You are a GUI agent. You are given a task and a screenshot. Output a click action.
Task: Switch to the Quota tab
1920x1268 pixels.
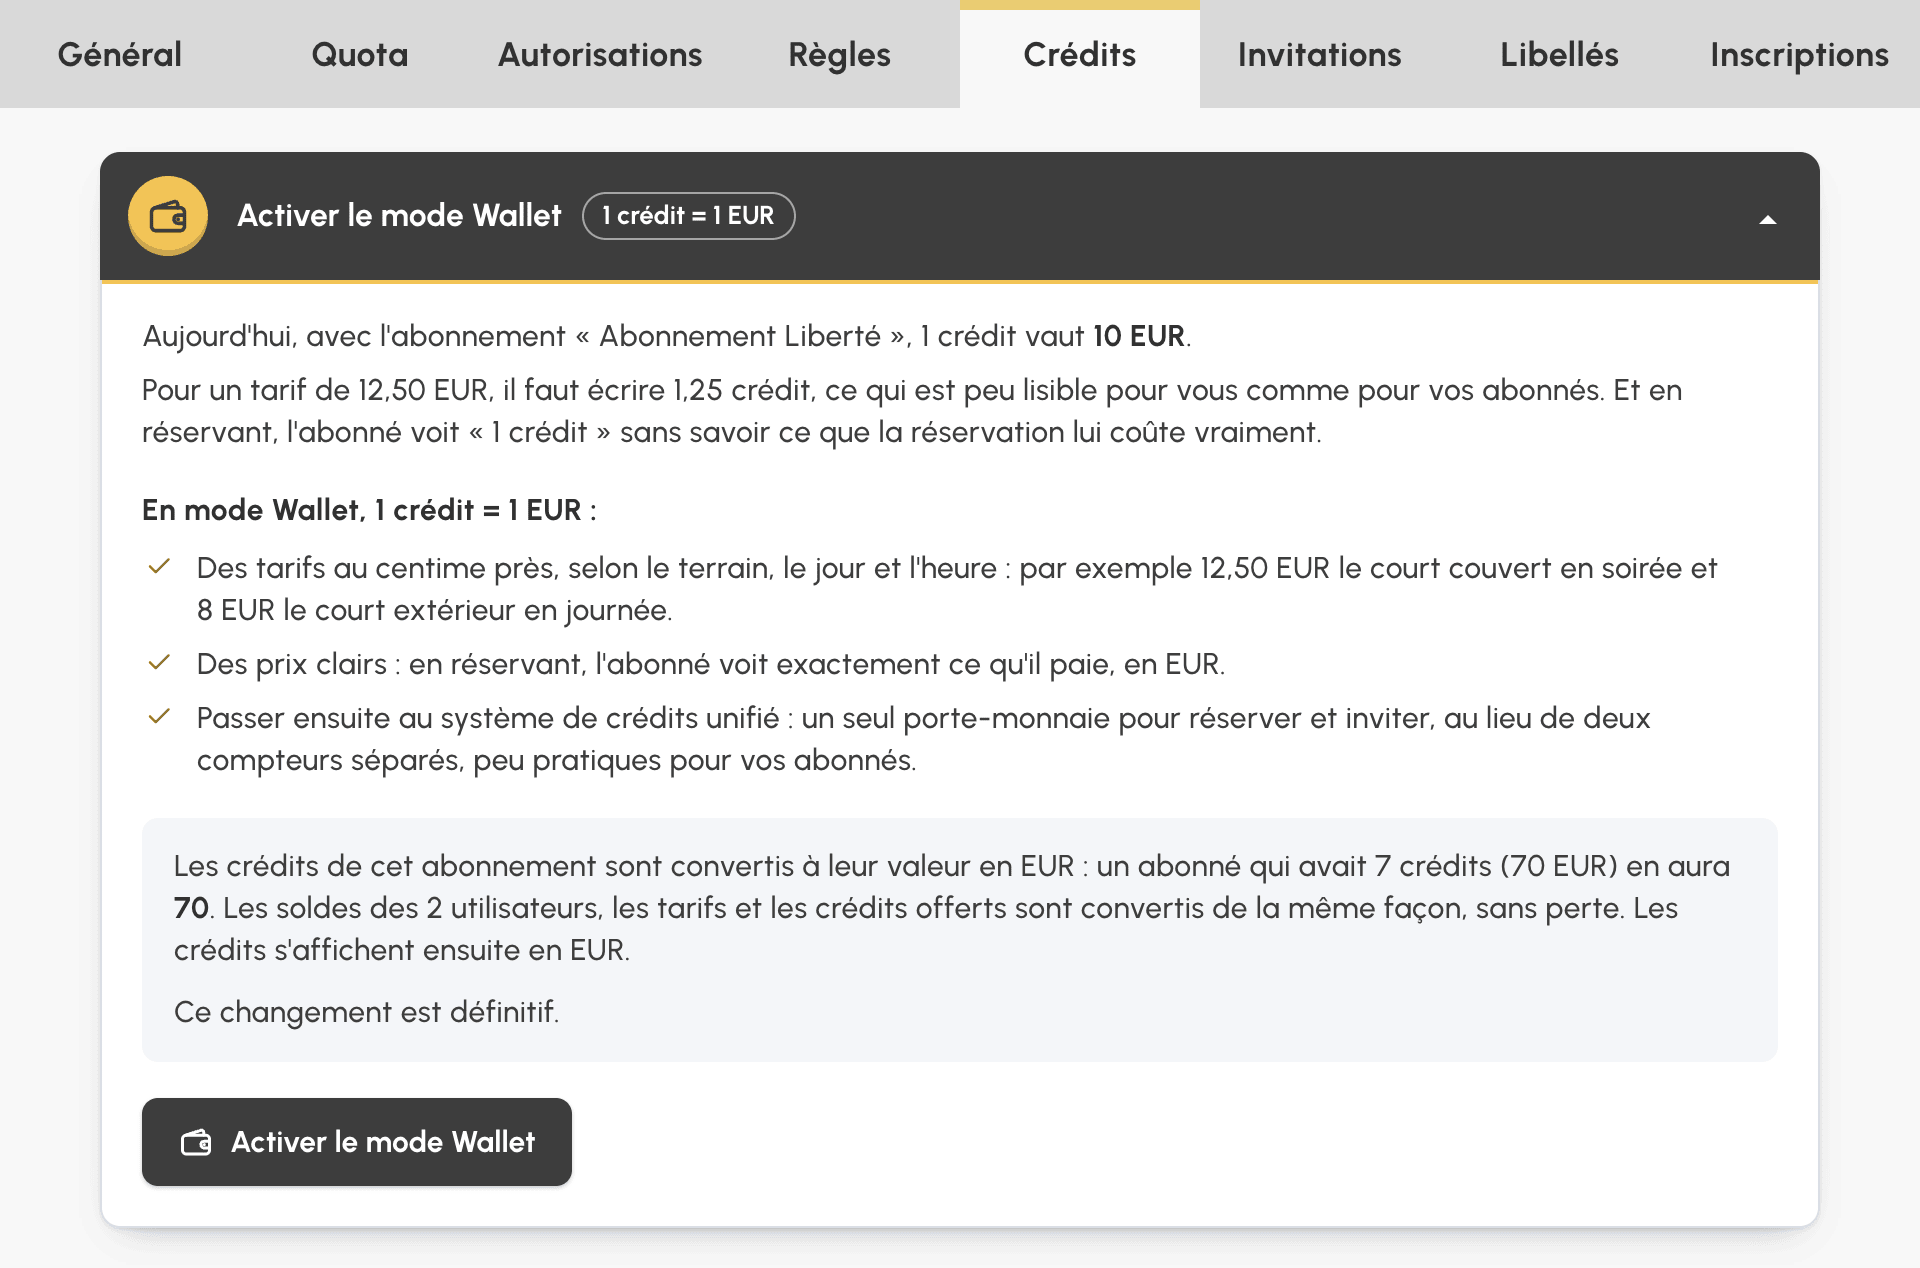[360, 54]
